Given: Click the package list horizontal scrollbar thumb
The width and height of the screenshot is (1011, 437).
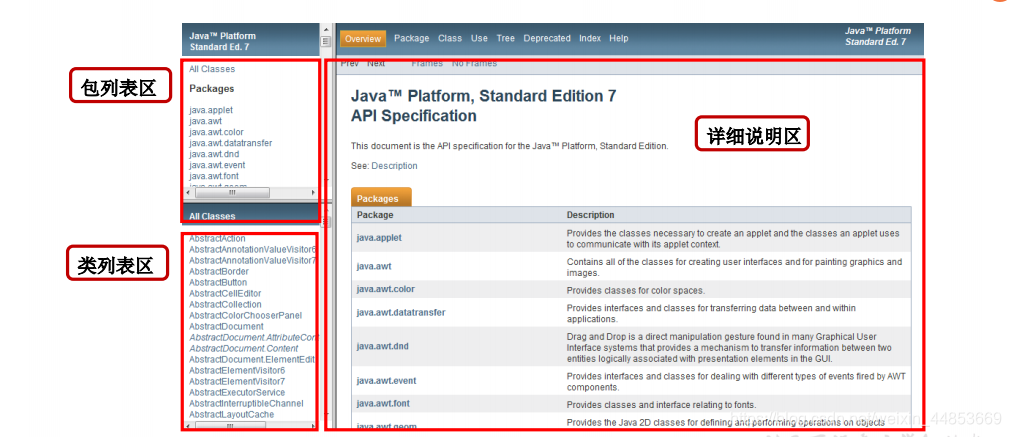Looking at the screenshot, I should tap(232, 193).
